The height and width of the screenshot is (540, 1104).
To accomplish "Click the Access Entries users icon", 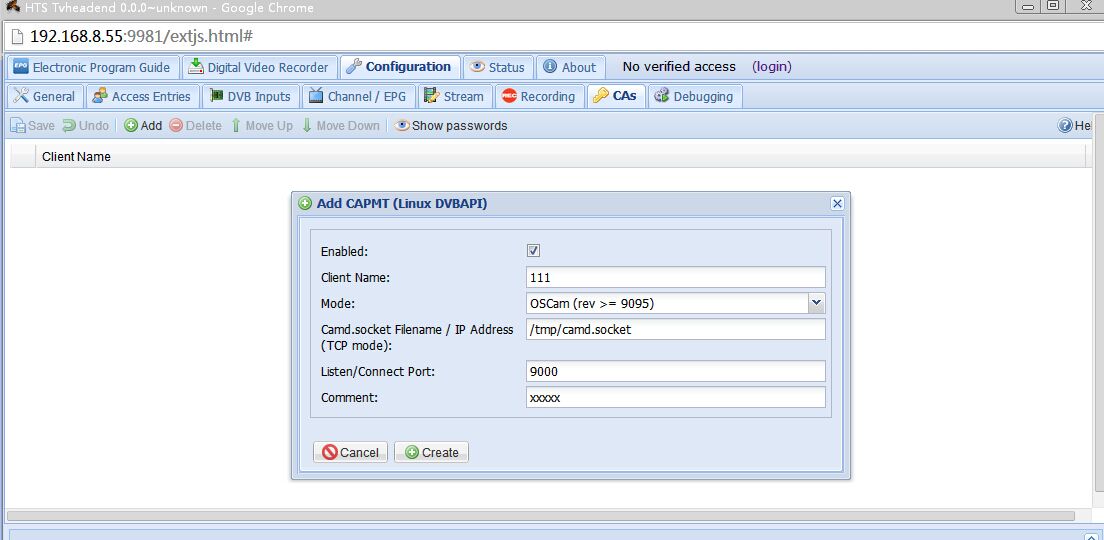I will pos(100,96).
